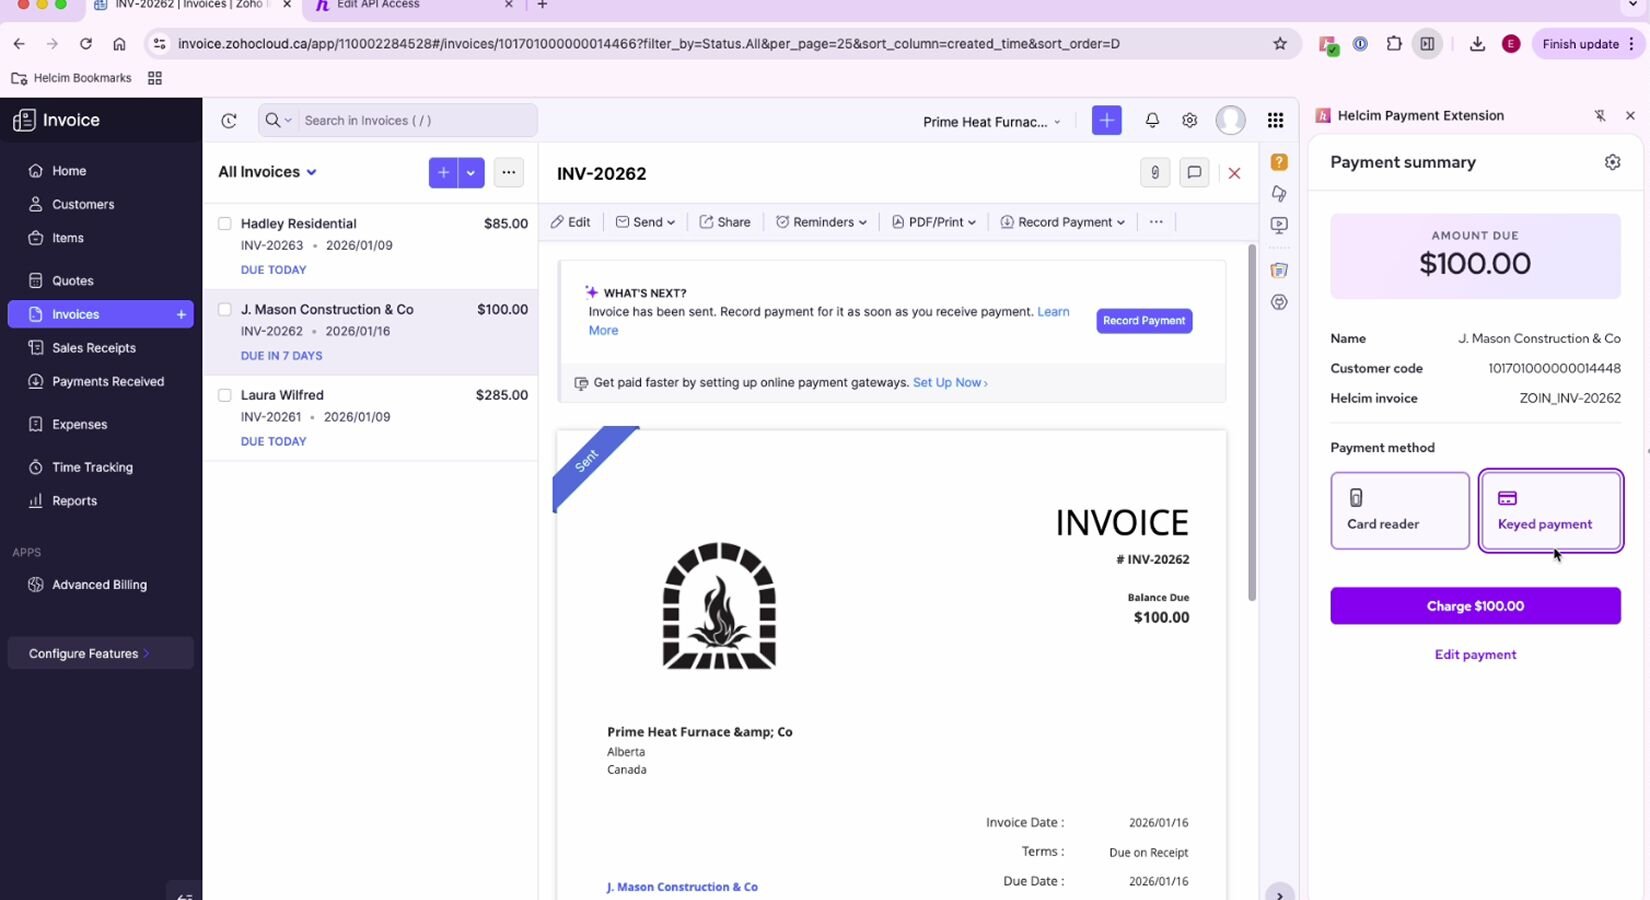Select J. Mason Construction invoice checkbox
This screenshot has width=1650, height=900.
point(225,310)
